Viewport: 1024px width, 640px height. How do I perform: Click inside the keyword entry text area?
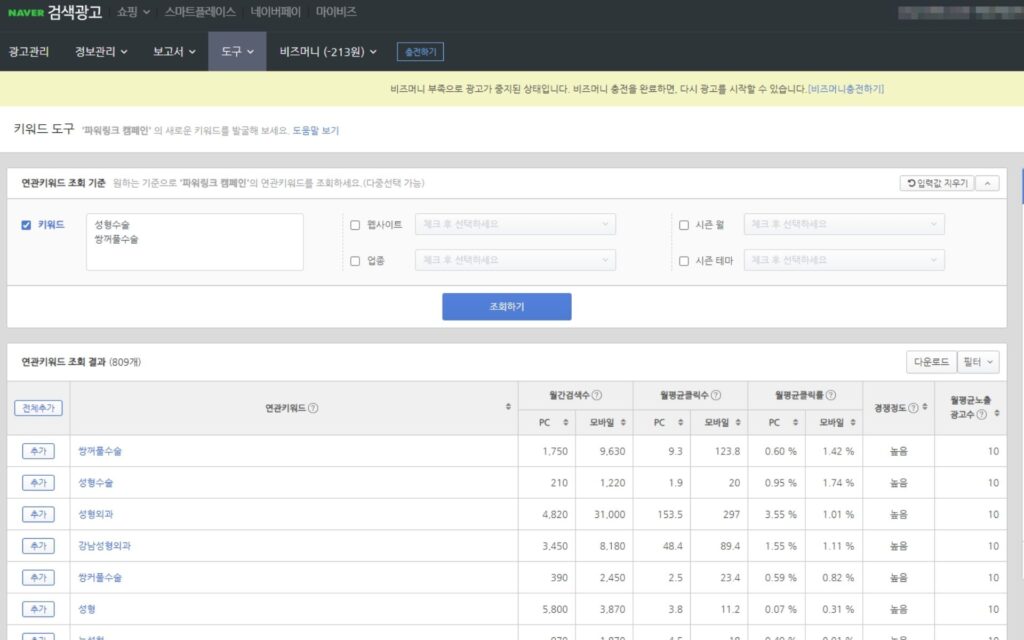195,242
